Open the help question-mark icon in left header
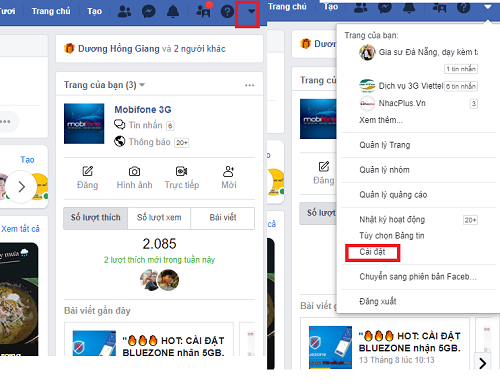This screenshot has width=500, height=389. click(x=227, y=12)
